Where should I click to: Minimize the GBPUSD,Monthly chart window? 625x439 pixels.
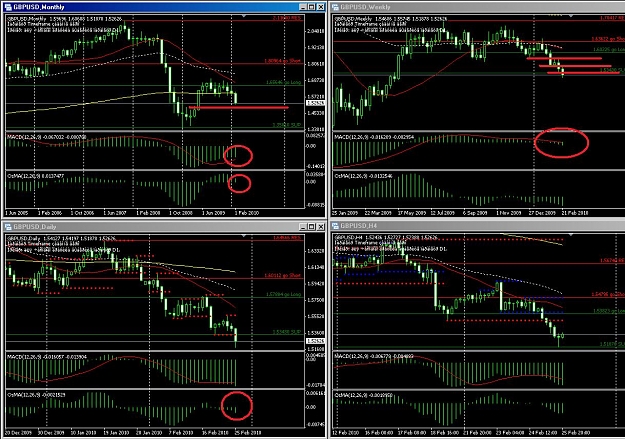(303, 7)
